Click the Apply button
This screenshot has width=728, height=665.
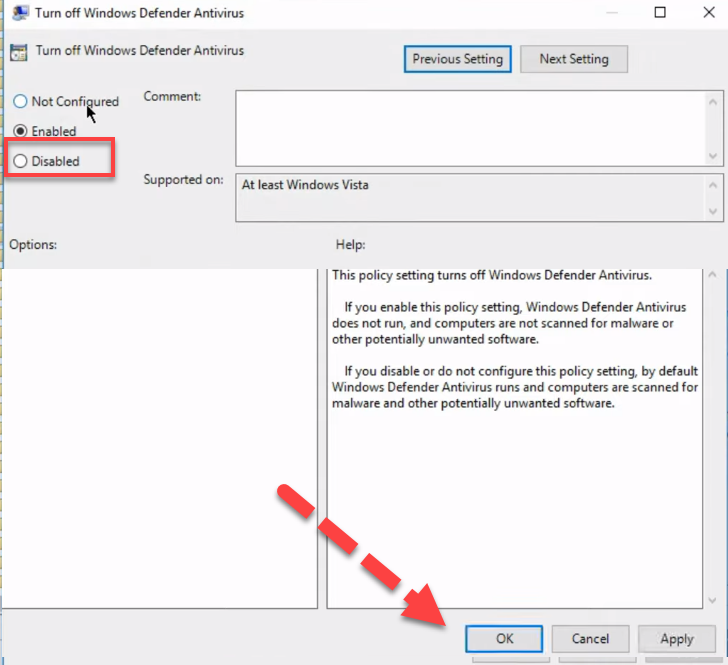pos(677,639)
